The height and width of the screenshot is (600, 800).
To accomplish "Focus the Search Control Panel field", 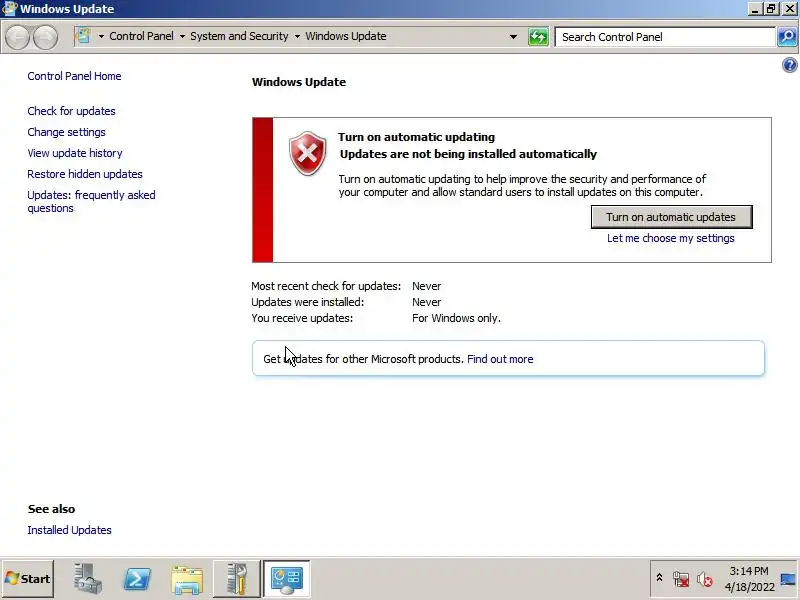I will coord(665,37).
